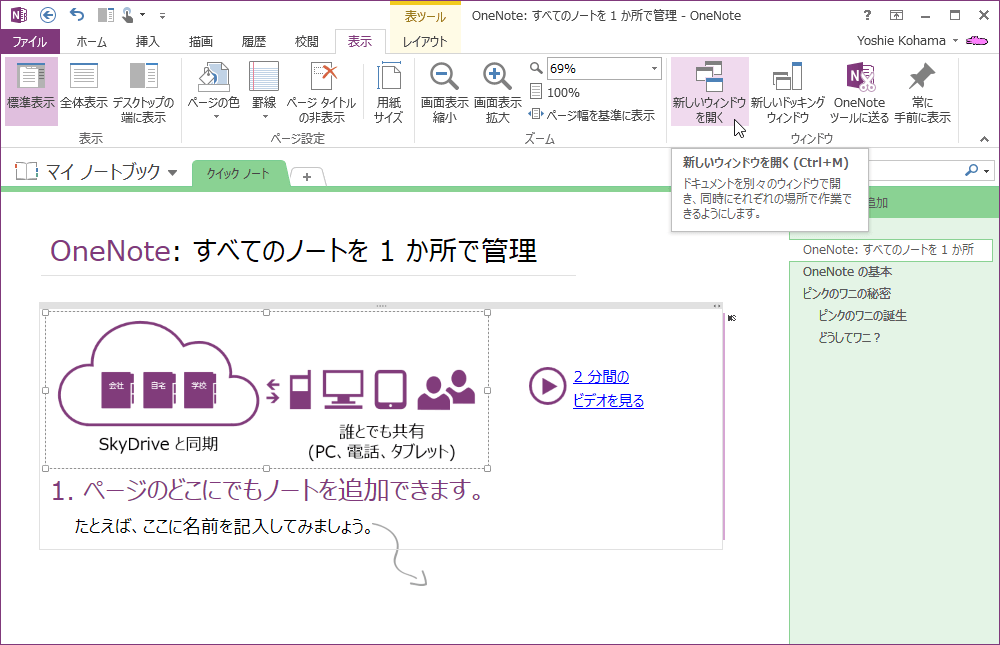Follow the 2 分間の link
The image size is (1000, 645).
(601, 377)
